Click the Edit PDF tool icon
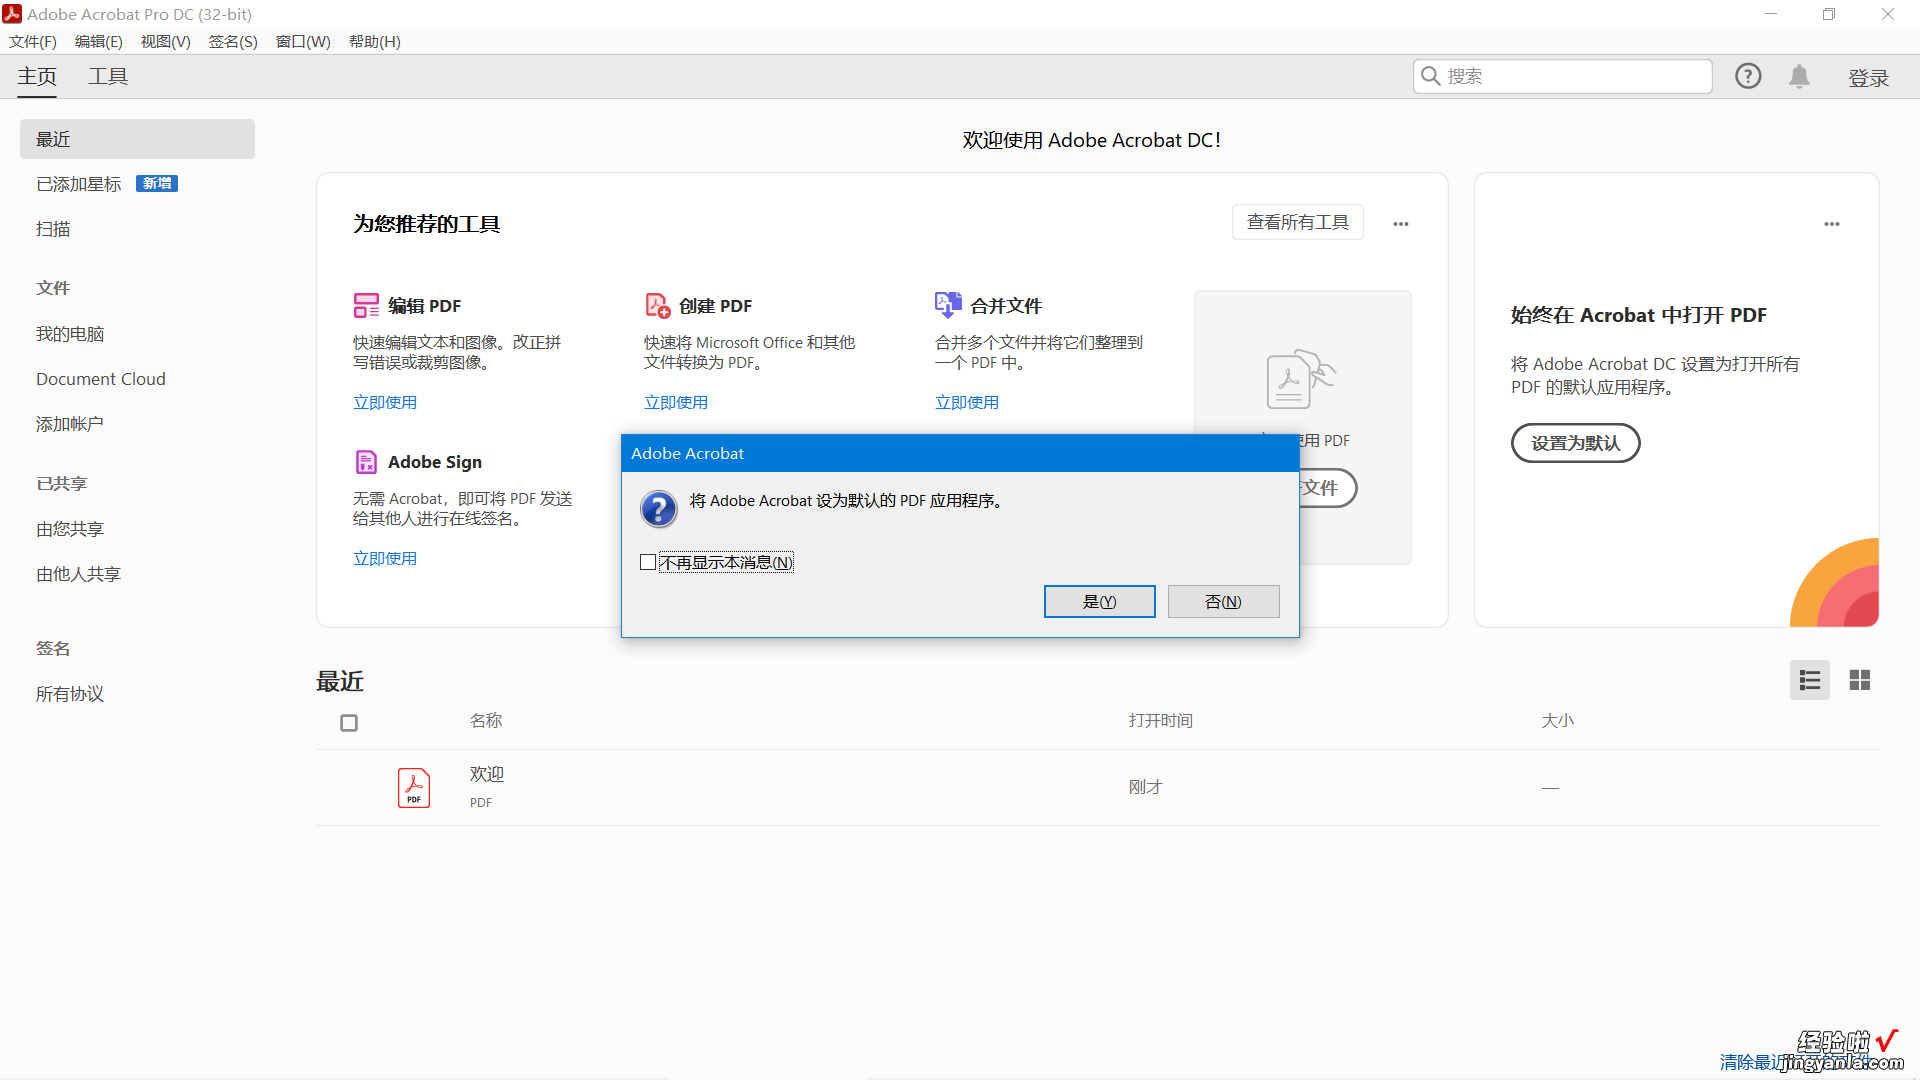Viewport: 1920px width, 1080px height. [x=366, y=305]
